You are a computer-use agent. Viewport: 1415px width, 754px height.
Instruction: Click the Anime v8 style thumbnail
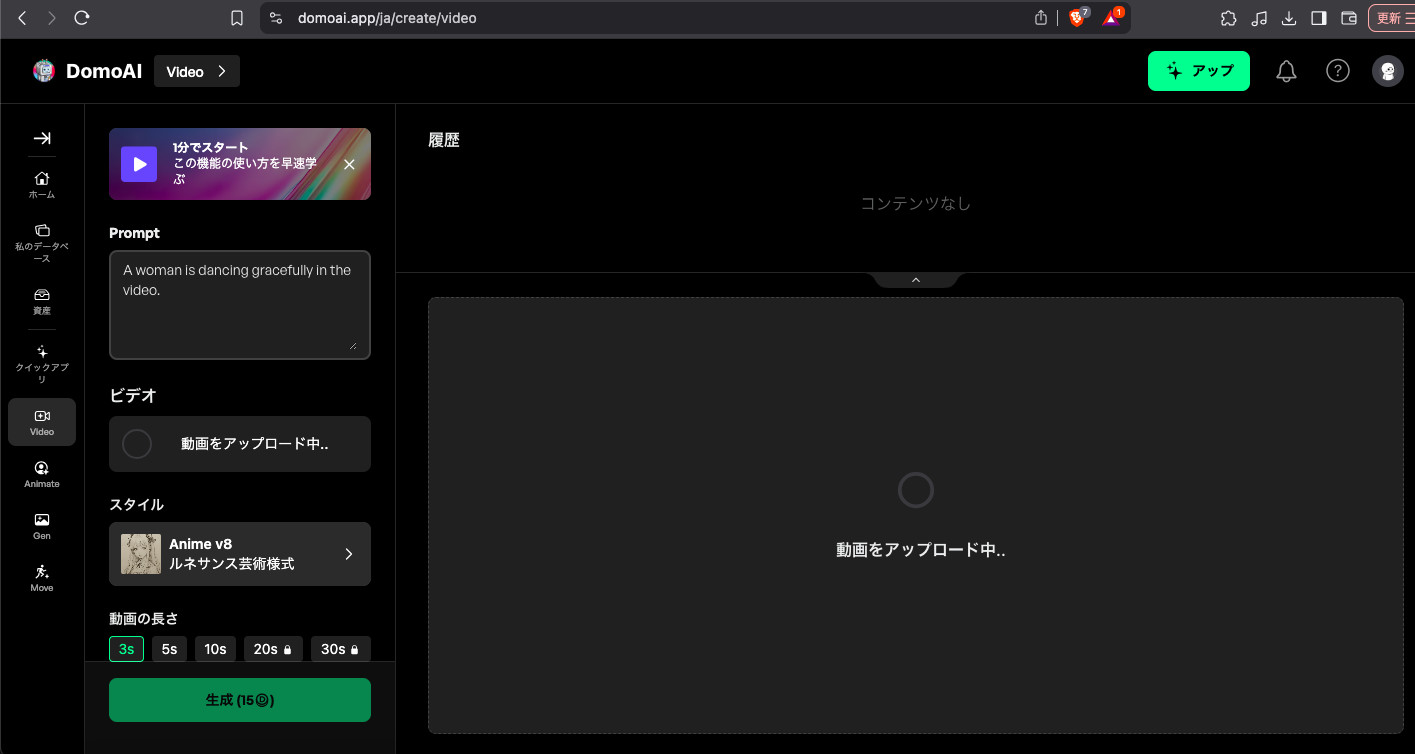[x=141, y=554]
